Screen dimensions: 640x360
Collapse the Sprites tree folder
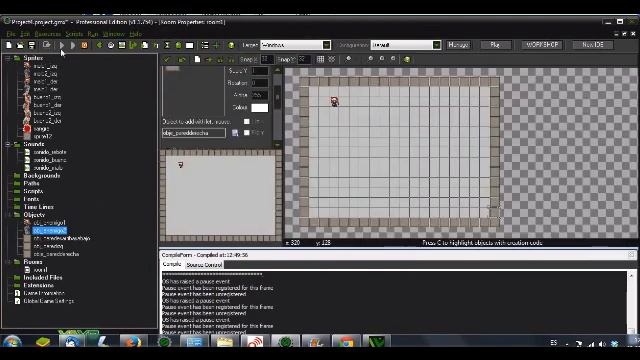pyautogui.click(x=8, y=58)
